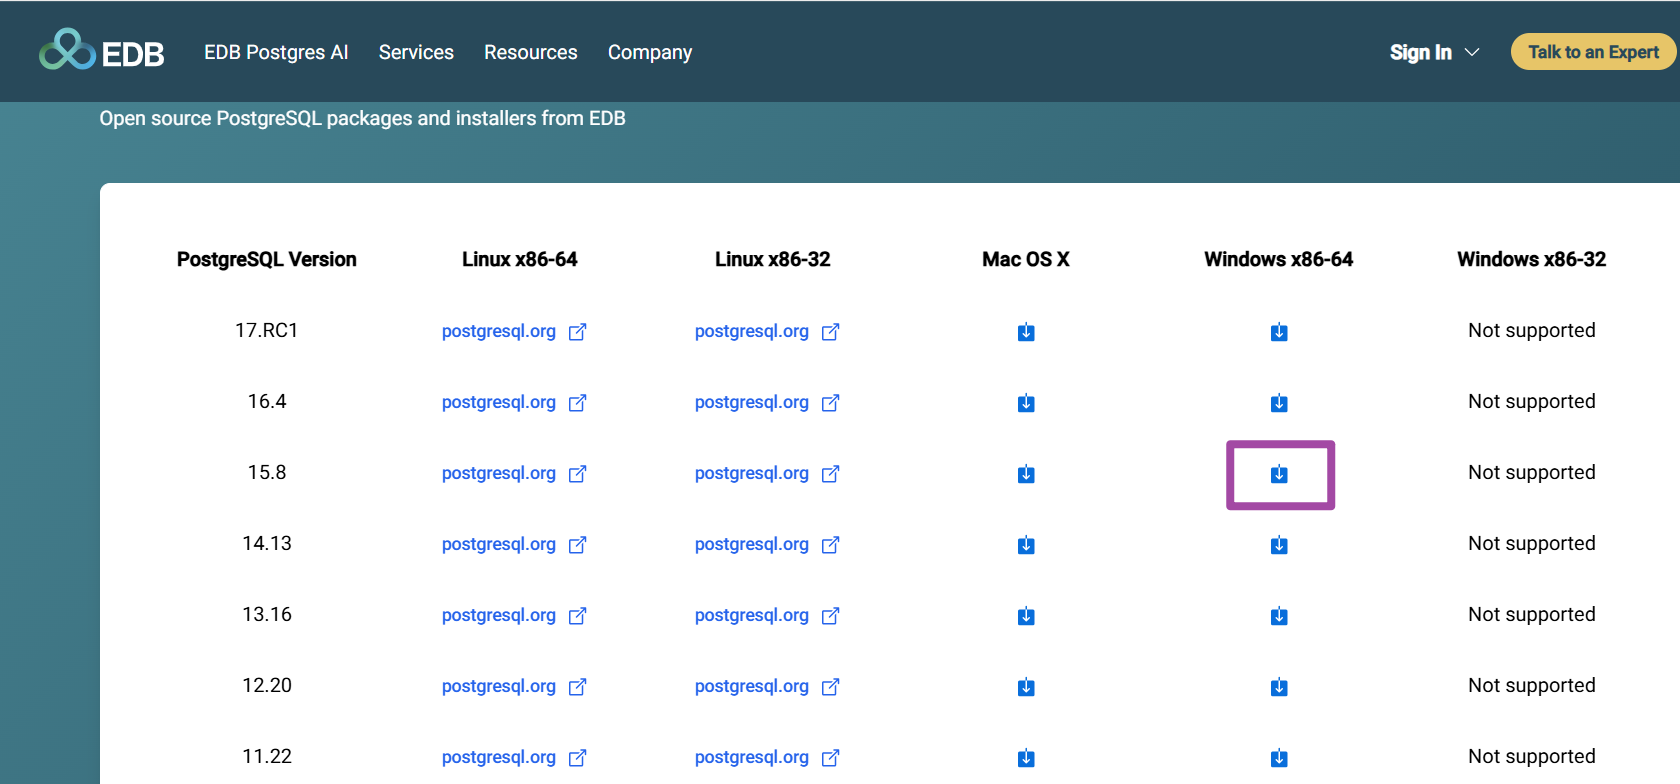Click the Talk to an Expert button
Screen dimensions: 1680x784
coord(1592,52)
